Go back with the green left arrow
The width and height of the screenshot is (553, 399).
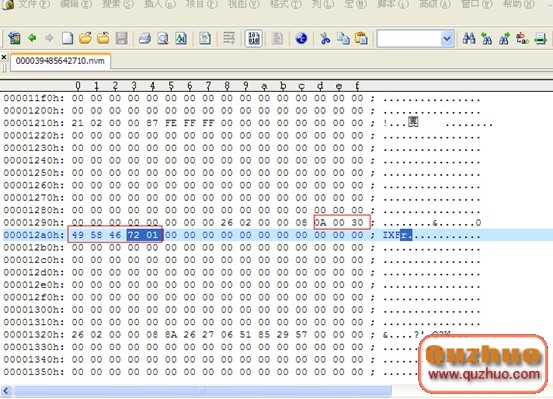click(x=32, y=38)
